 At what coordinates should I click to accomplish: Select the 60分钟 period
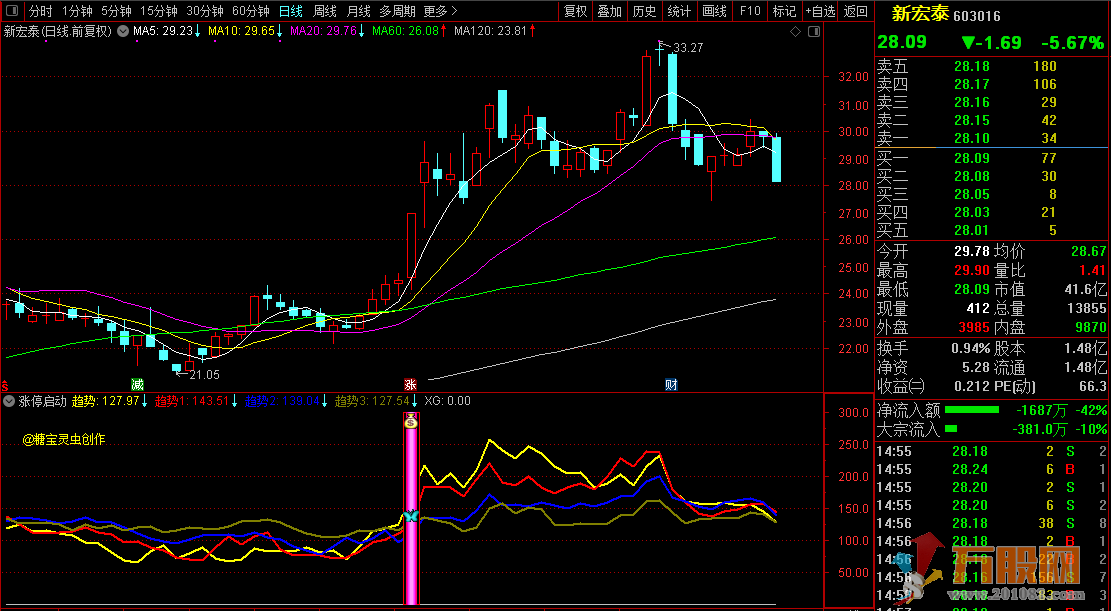[251, 11]
